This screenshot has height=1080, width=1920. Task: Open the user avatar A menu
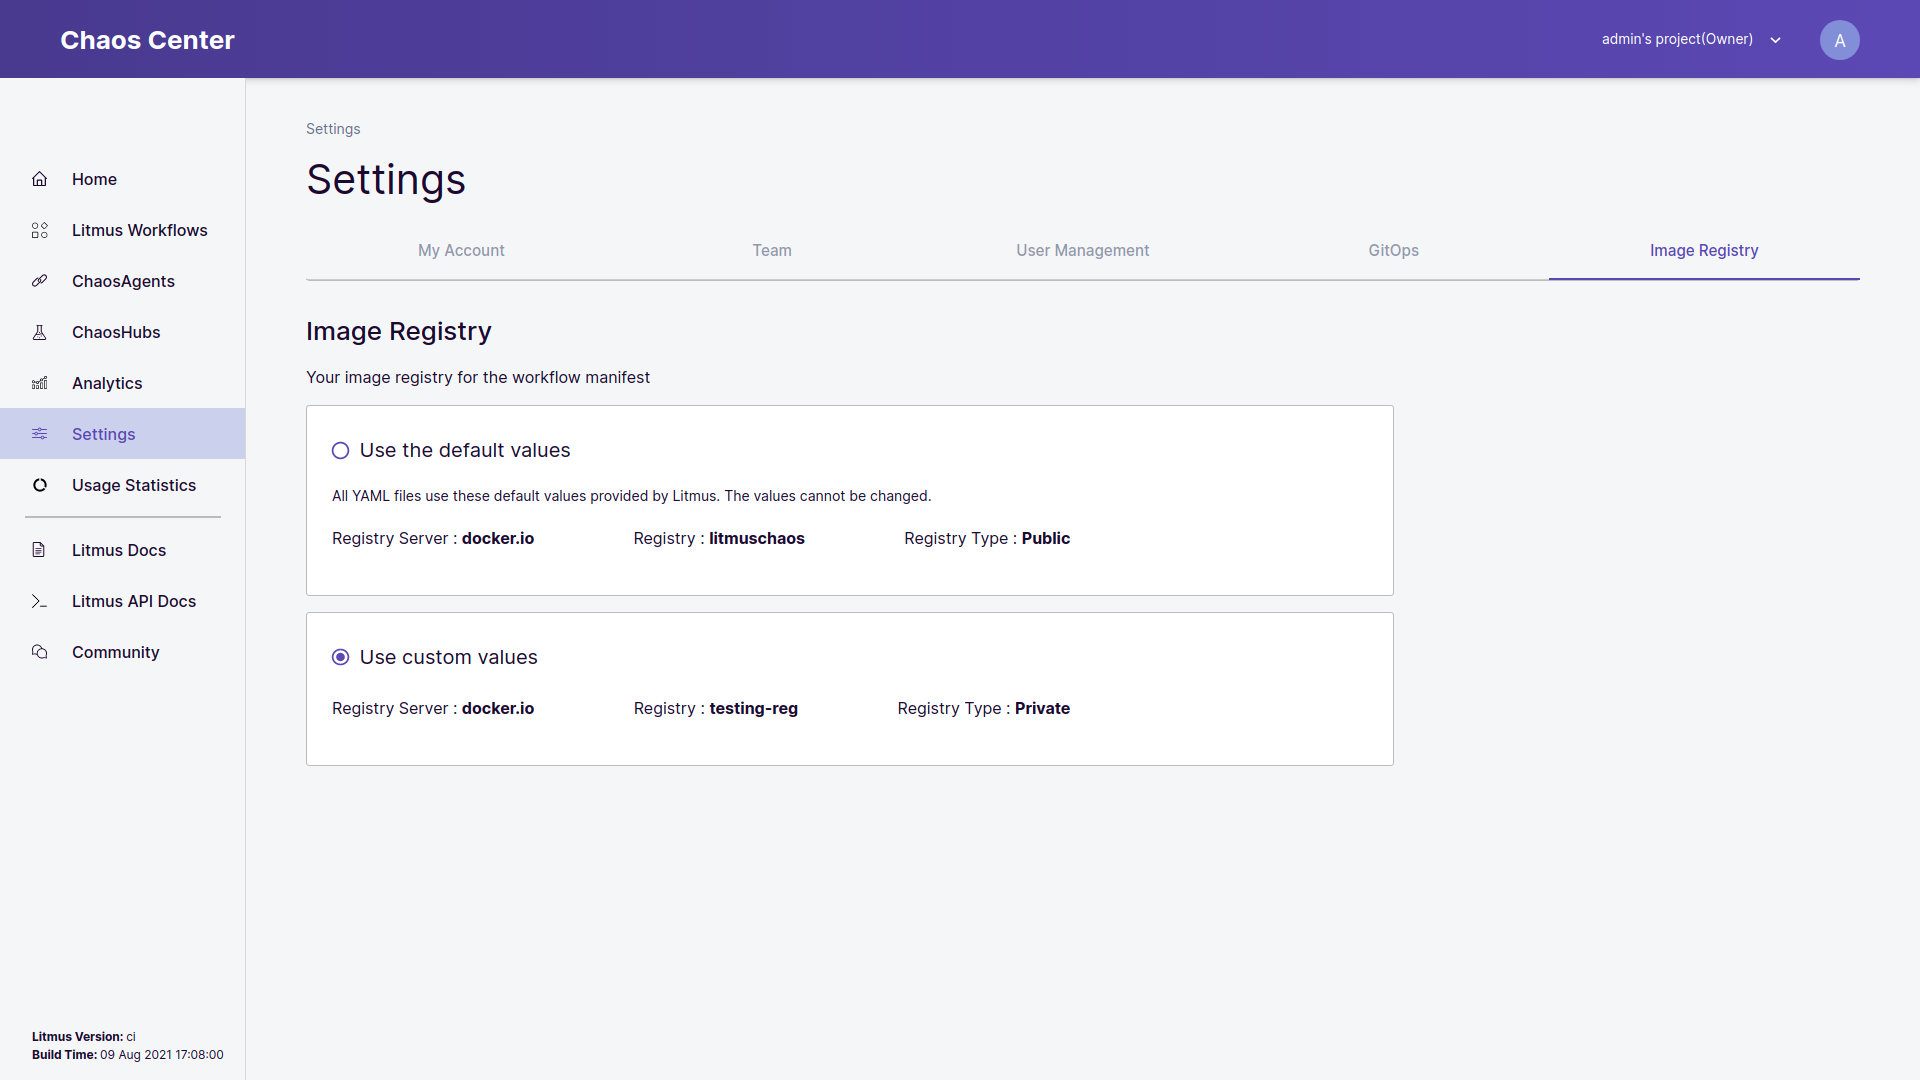(x=1839, y=40)
